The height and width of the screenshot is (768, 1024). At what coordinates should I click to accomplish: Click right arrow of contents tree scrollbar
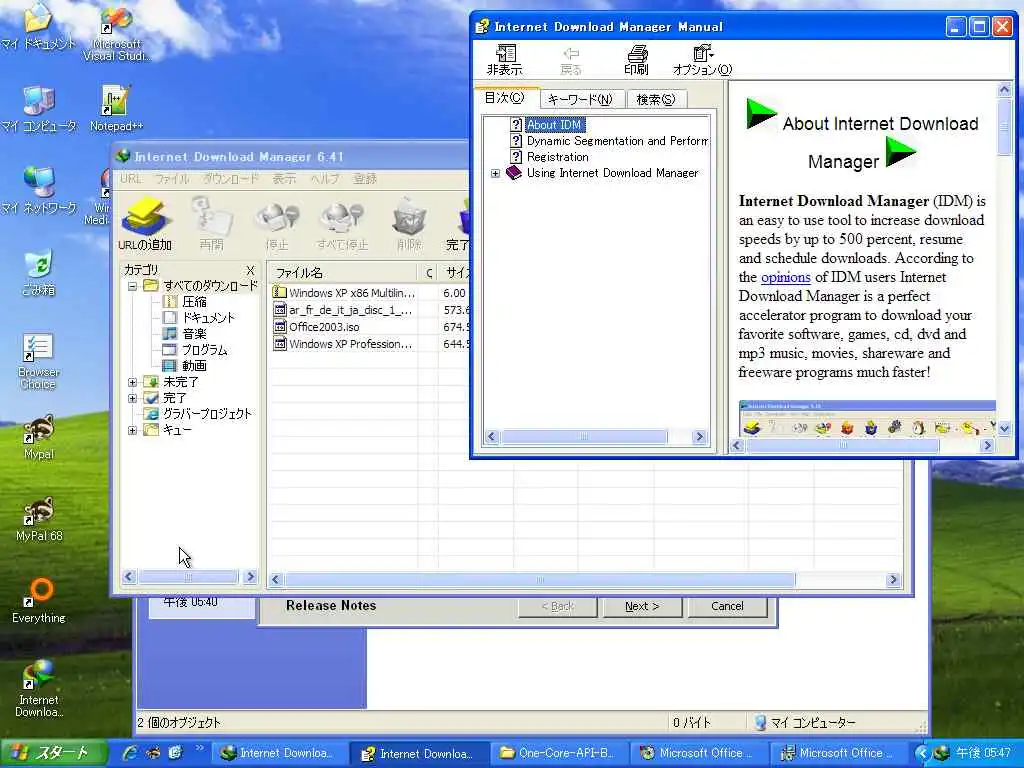click(699, 437)
